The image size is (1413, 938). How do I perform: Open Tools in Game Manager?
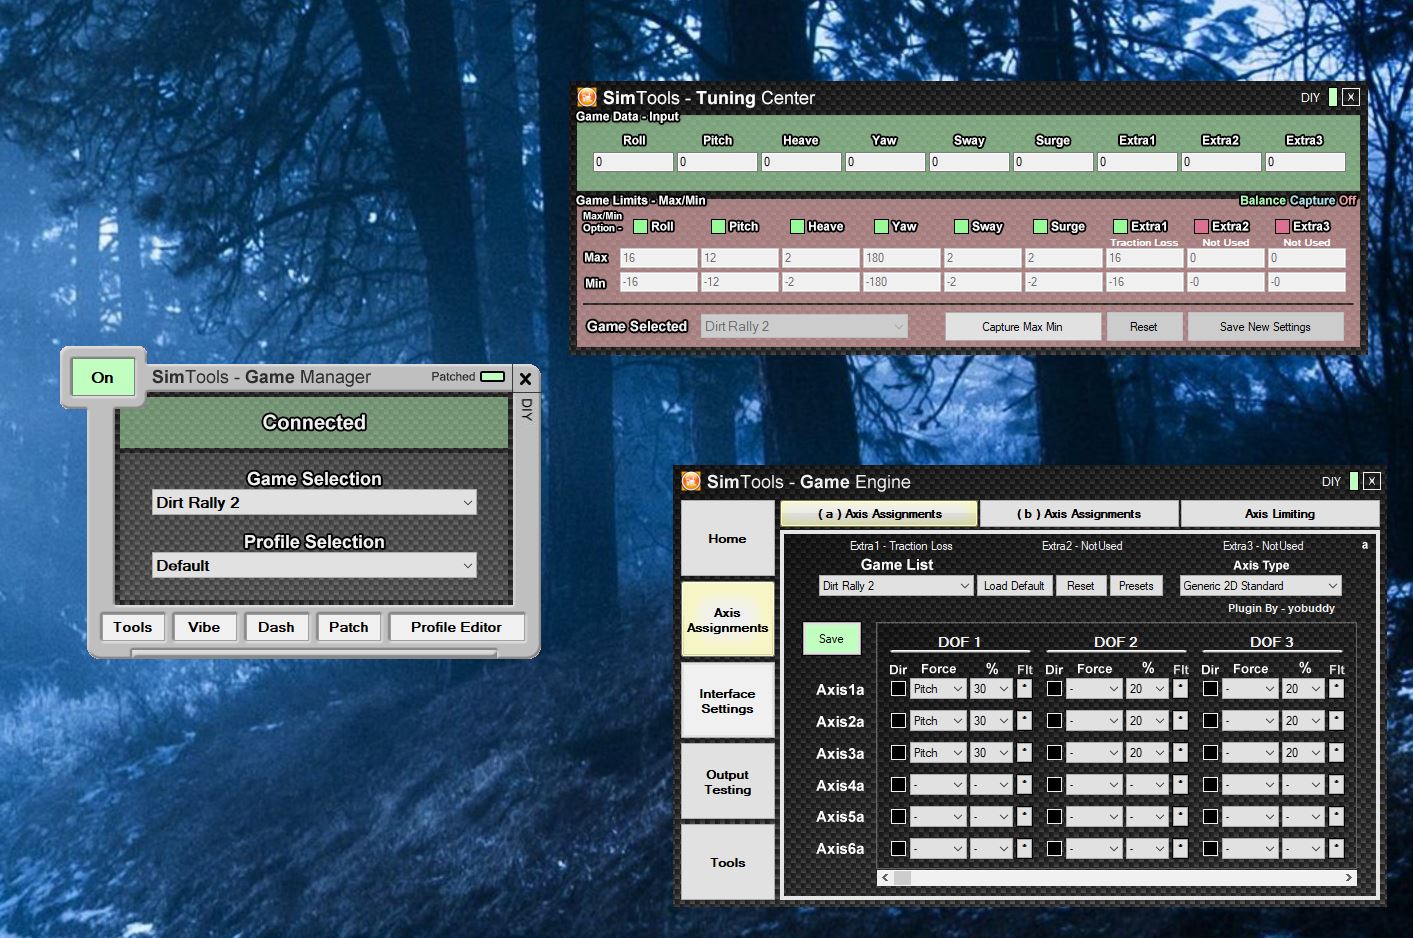point(132,627)
